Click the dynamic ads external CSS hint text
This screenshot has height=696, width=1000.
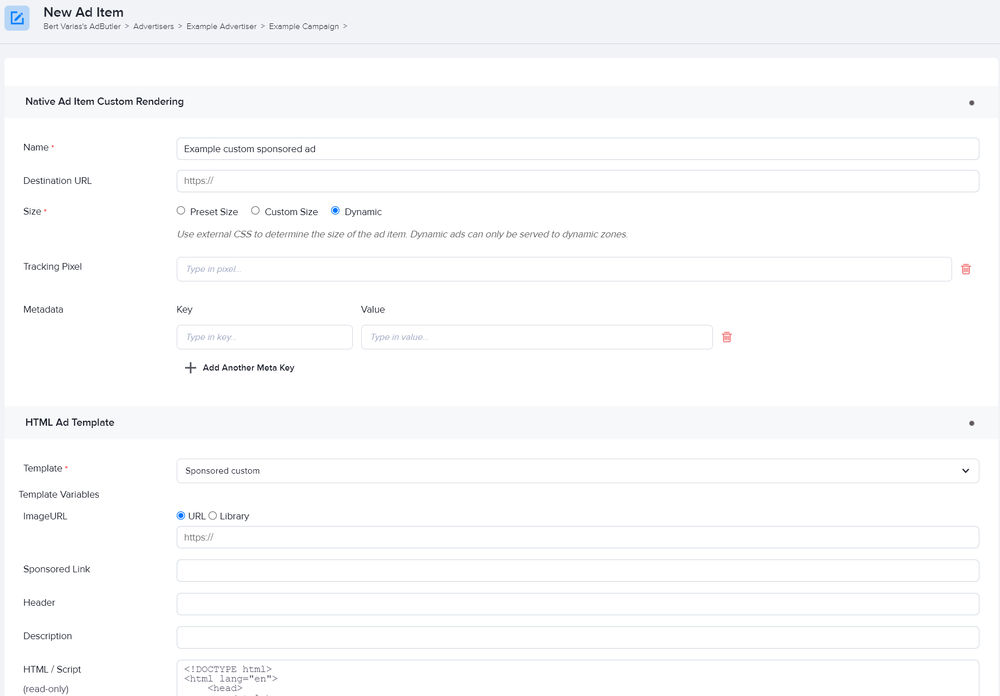coord(402,234)
